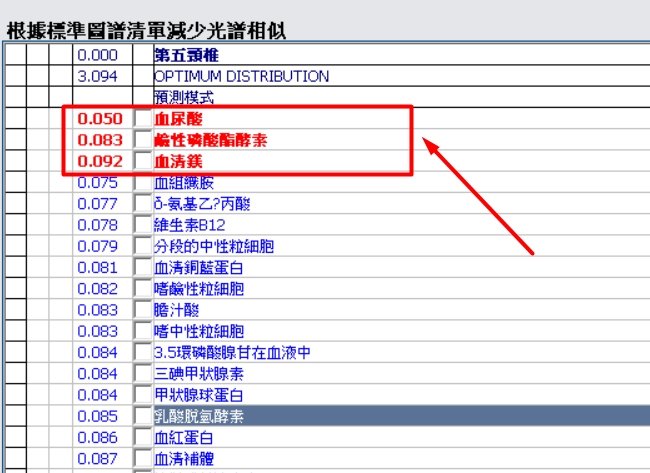Check the box beside 血尿酸

click(143, 119)
